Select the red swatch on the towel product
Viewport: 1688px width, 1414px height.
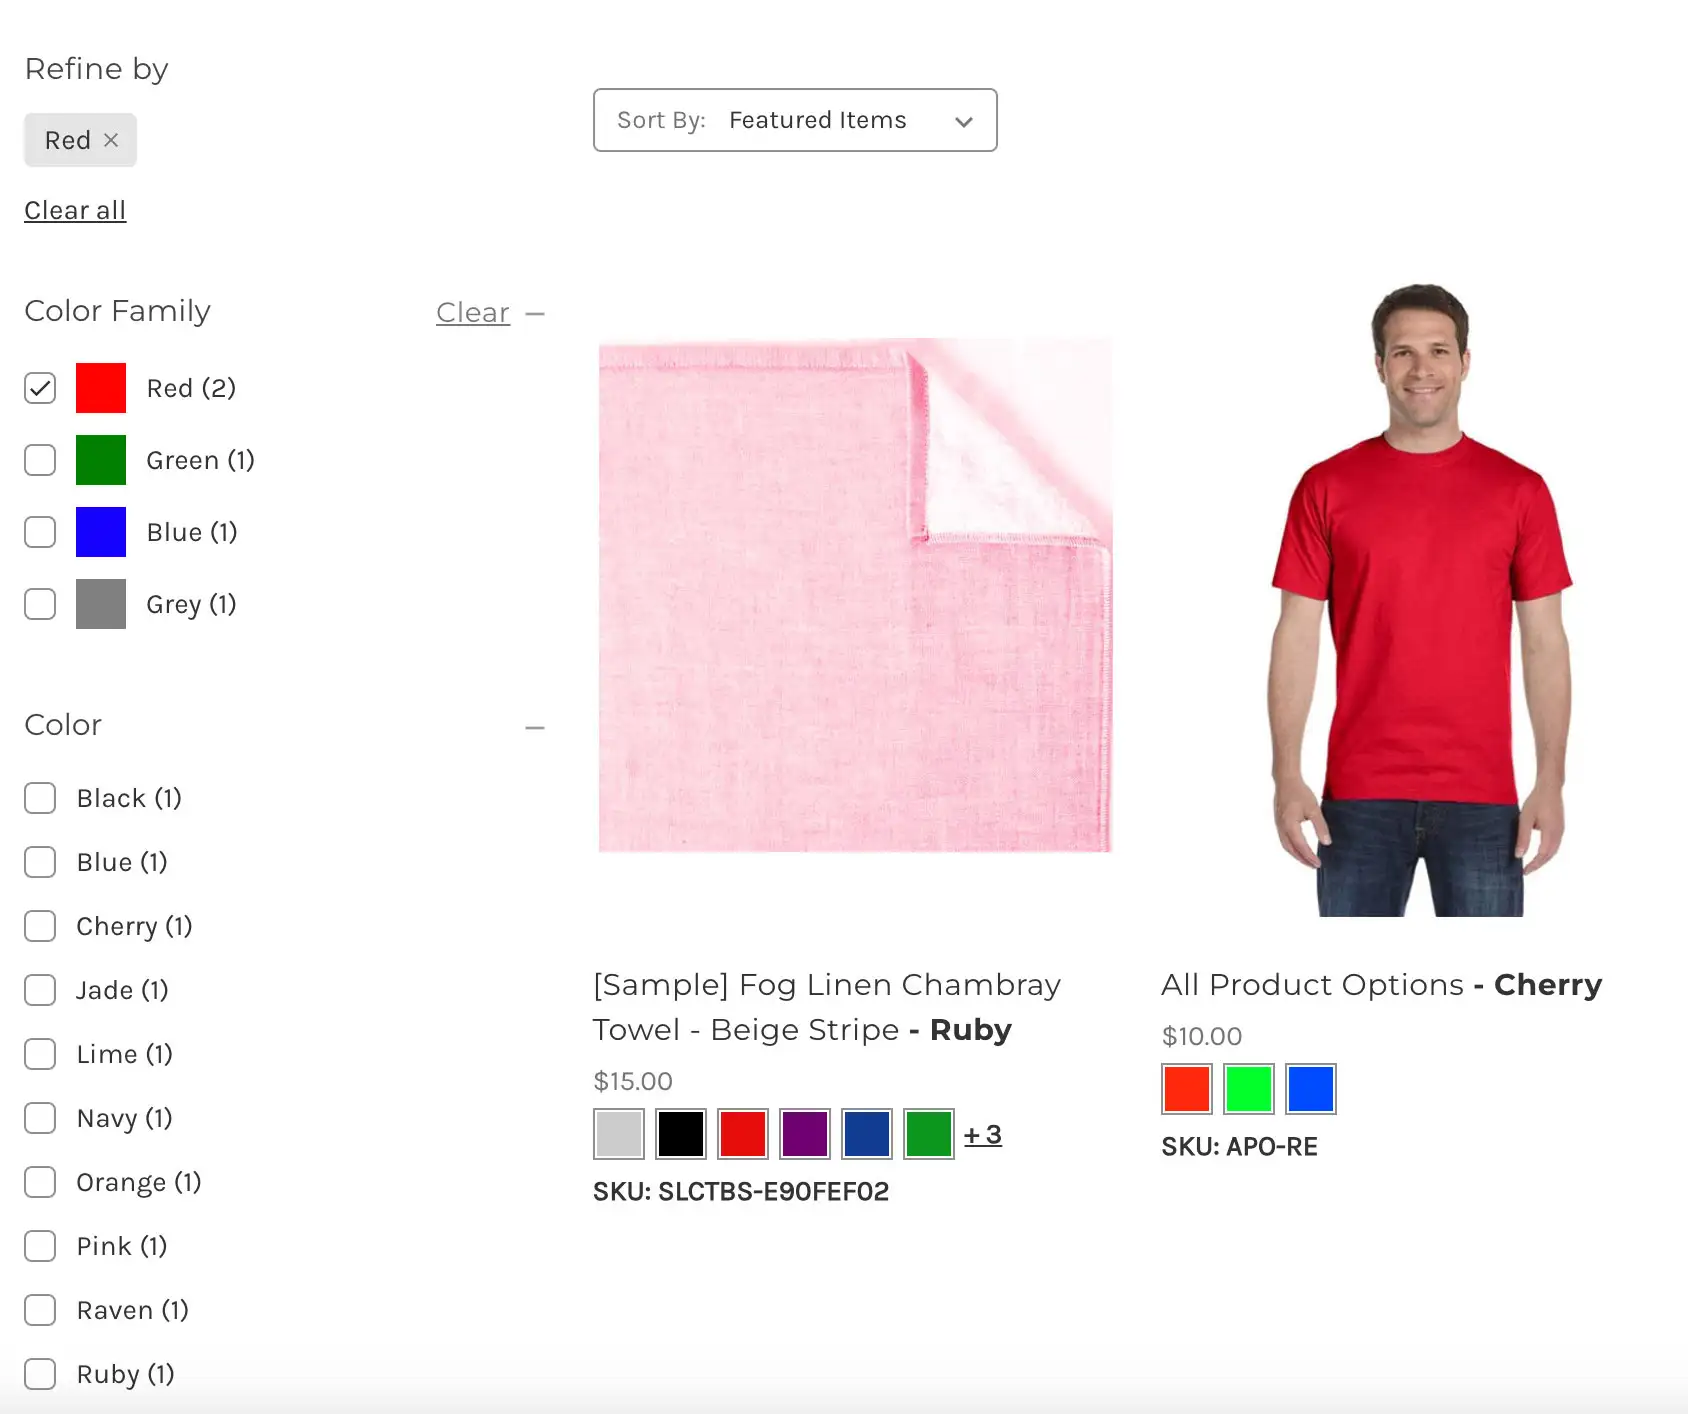coord(743,1134)
